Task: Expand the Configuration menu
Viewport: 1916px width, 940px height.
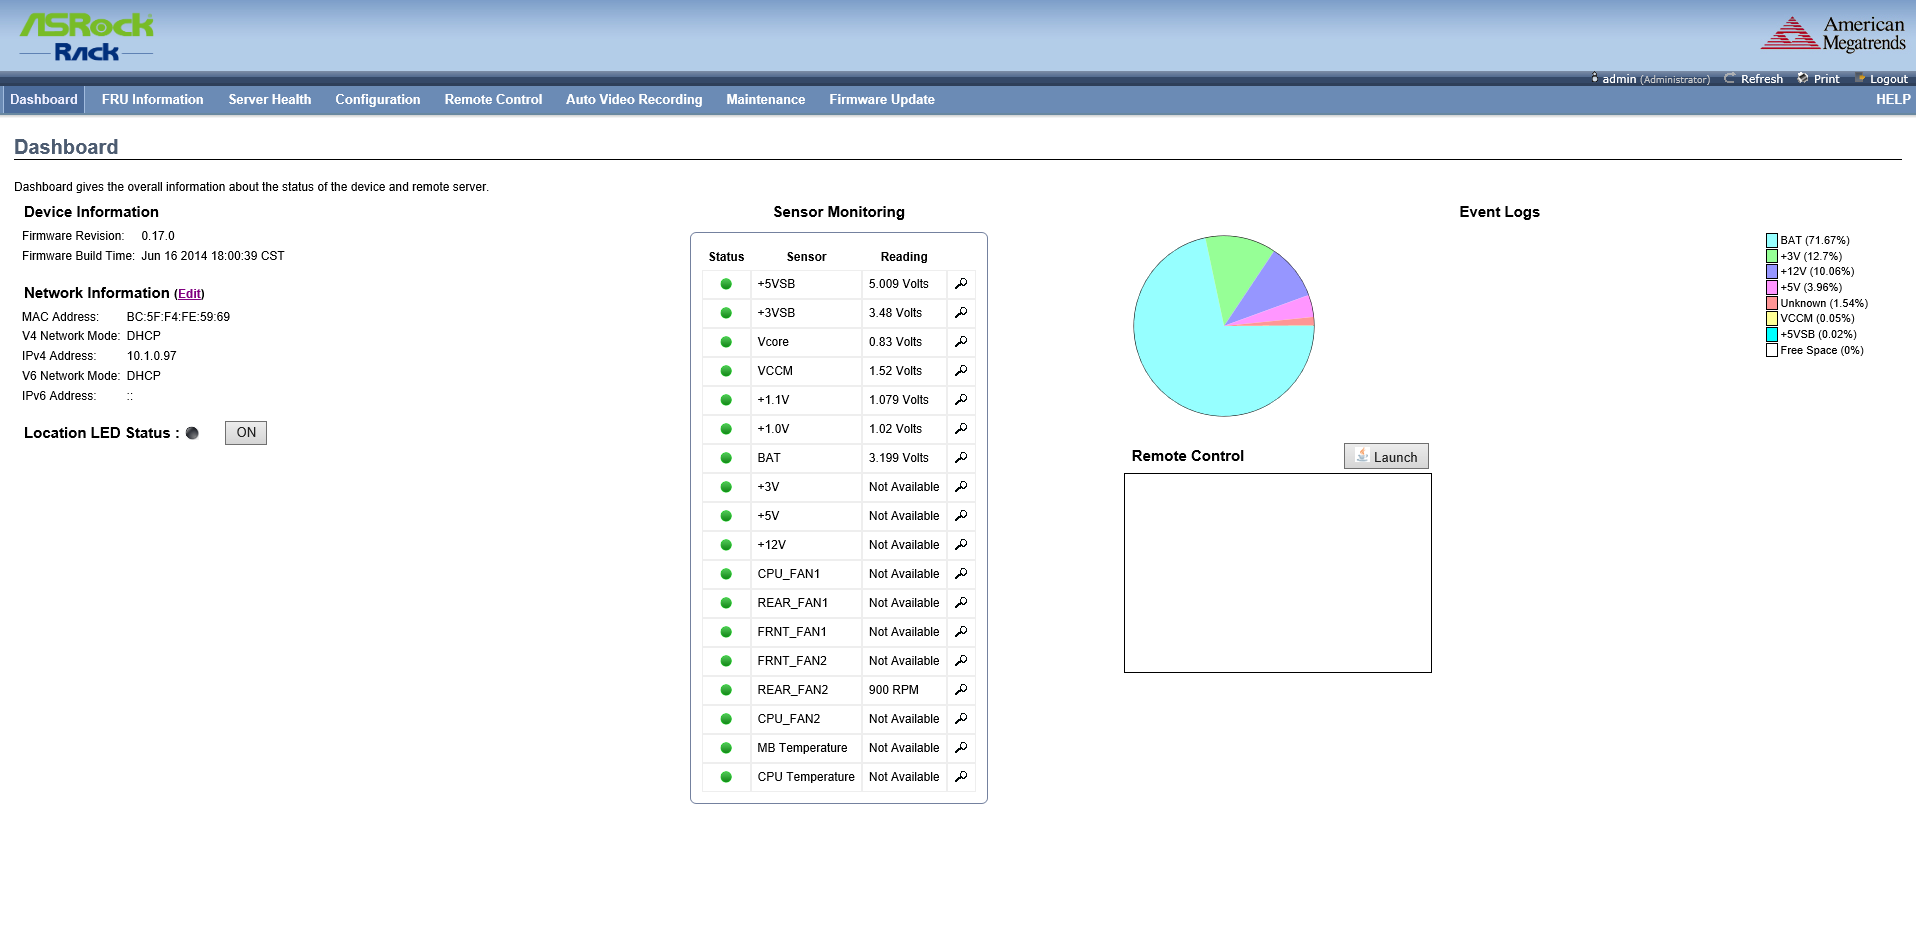Action: [x=377, y=100]
